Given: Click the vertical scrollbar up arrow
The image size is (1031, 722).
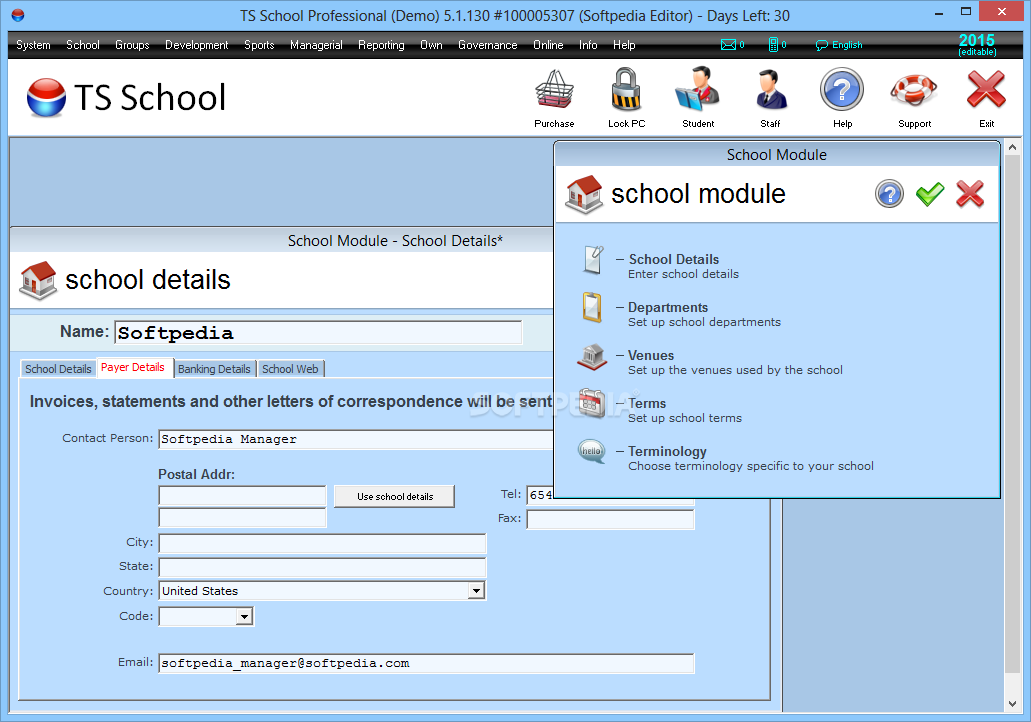Looking at the screenshot, I should [1013, 147].
